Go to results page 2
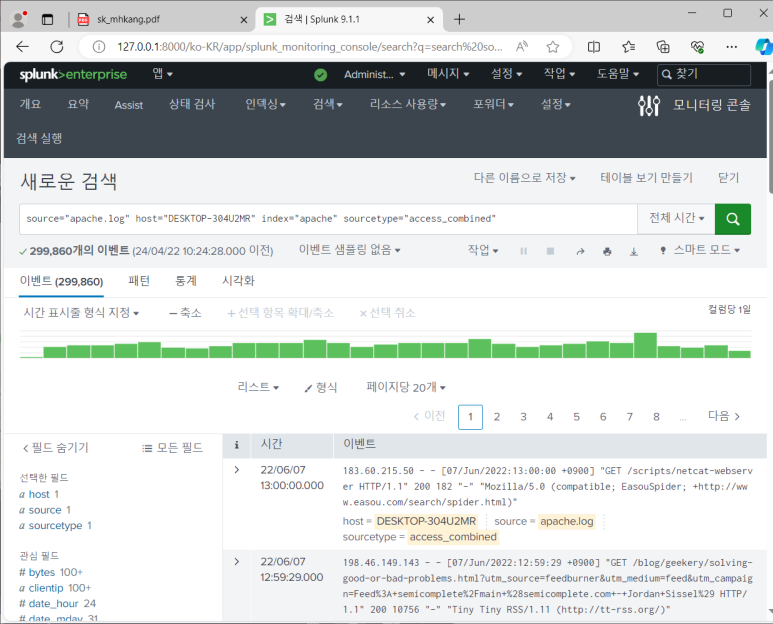 point(497,417)
